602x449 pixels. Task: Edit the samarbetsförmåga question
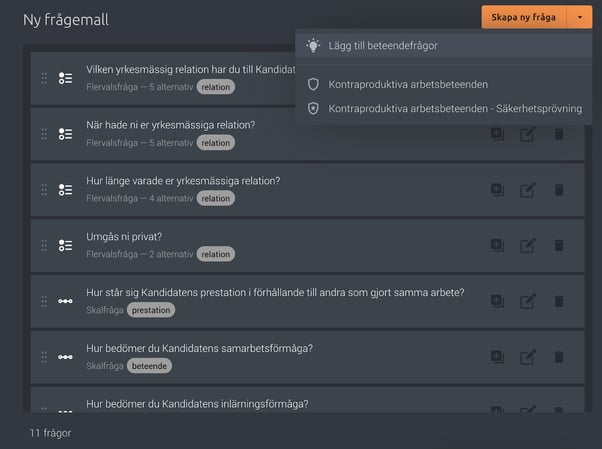[x=528, y=357]
